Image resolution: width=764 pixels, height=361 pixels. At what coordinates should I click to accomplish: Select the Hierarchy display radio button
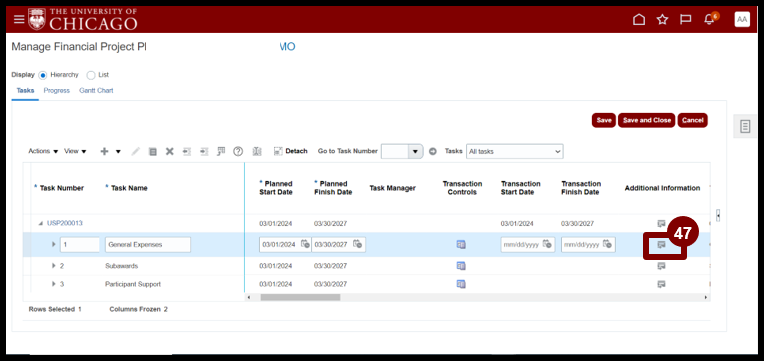[42, 75]
